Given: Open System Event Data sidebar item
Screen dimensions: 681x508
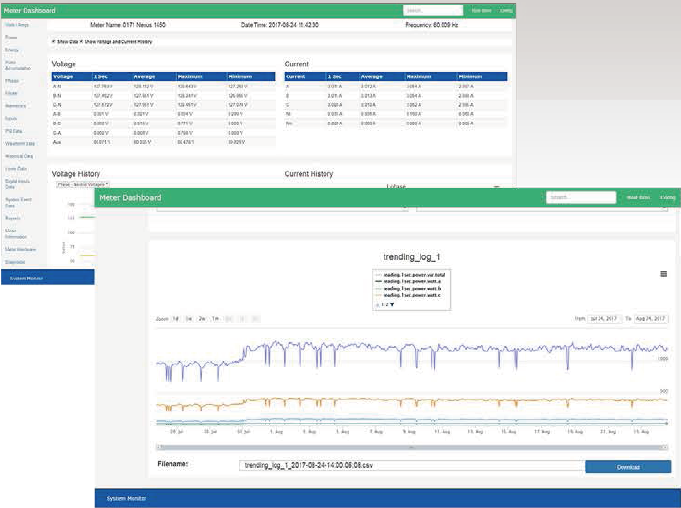Looking at the screenshot, I should click(18, 202).
